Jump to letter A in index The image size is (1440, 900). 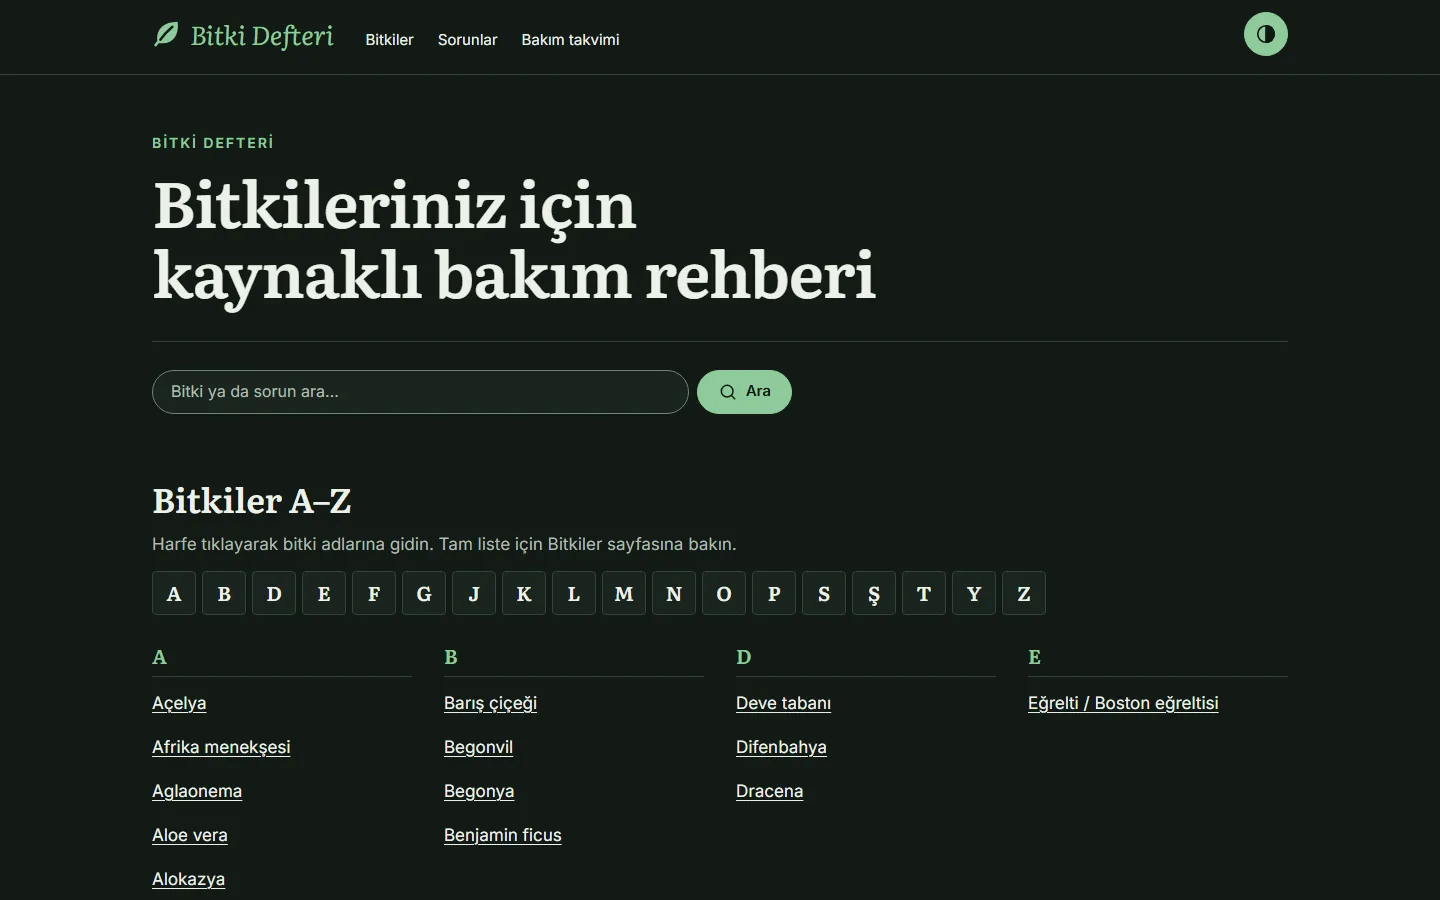(x=174, y=593)
